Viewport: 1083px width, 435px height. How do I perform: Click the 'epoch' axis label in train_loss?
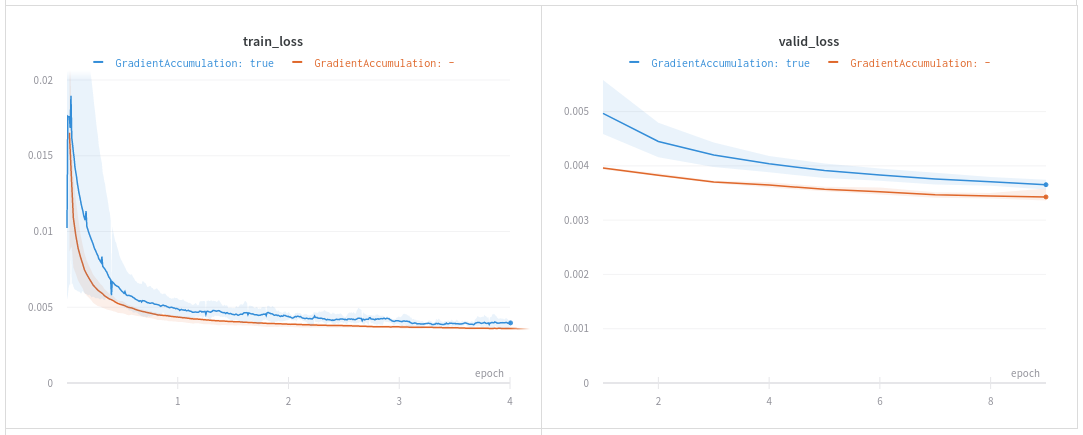pos(489,373)
